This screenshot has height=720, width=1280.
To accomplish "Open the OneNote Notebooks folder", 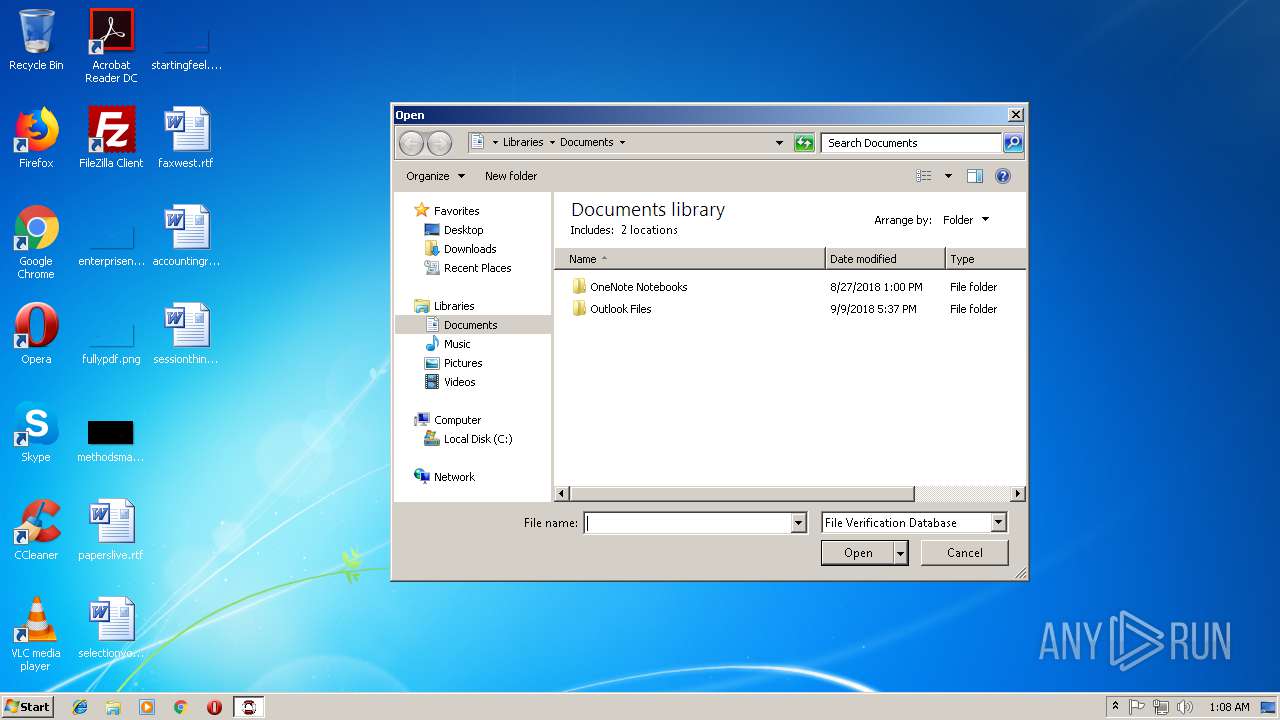I will (x=638, y=287).
